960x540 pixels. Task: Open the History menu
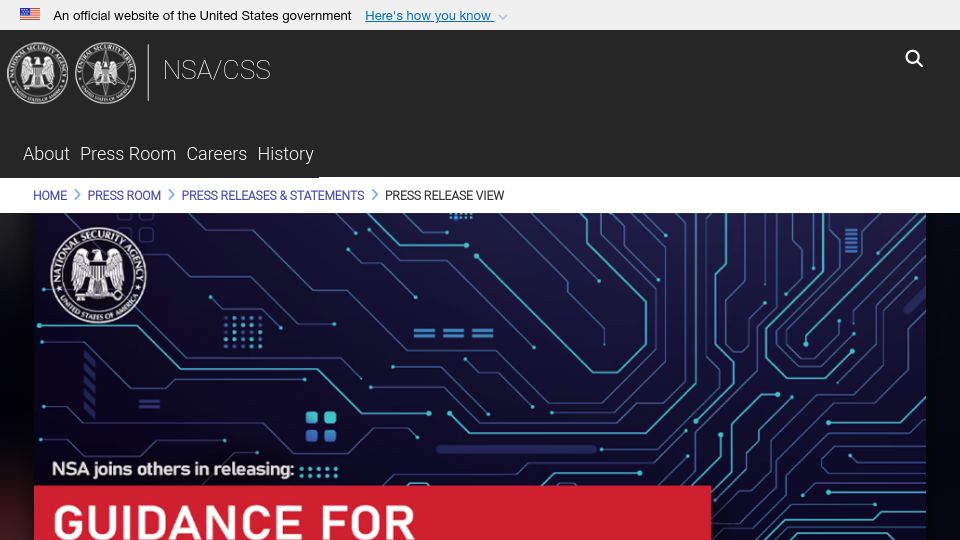(285, 154)
